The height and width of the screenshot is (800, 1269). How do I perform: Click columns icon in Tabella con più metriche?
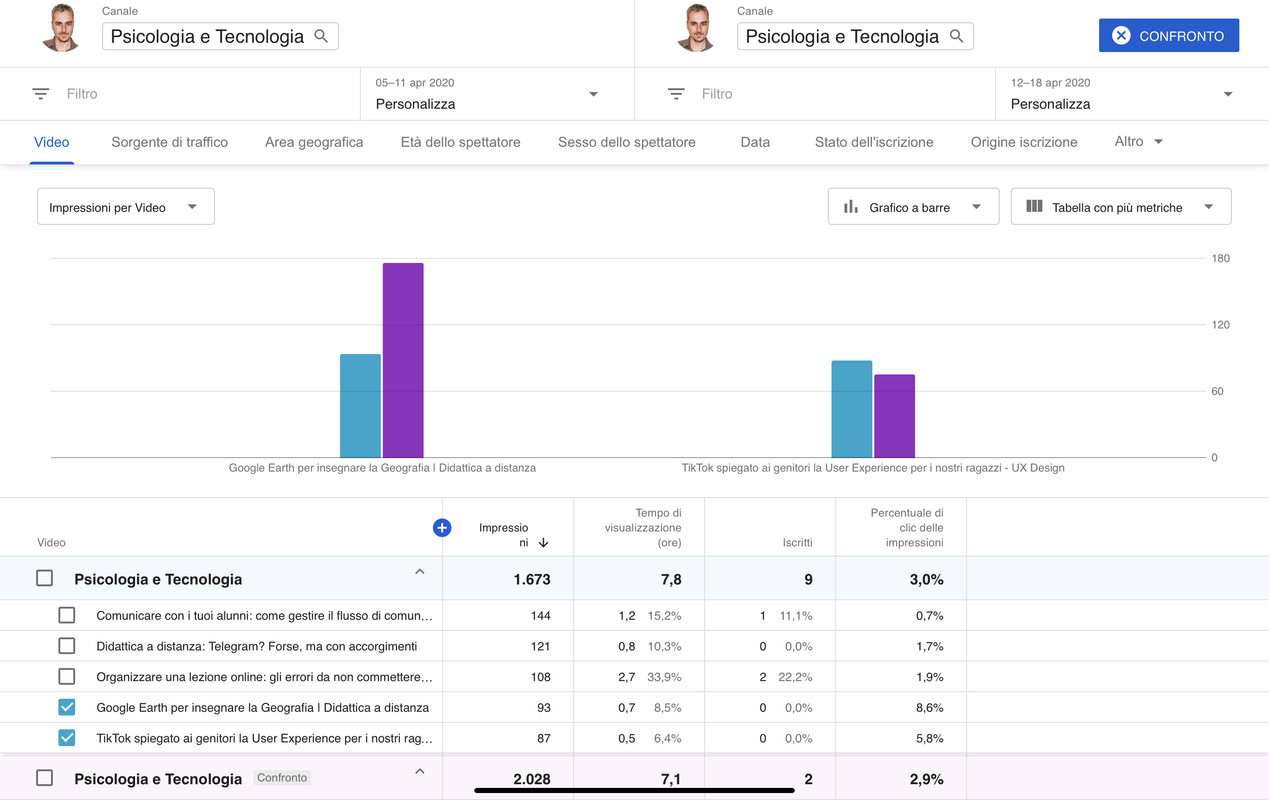click(x=1034, y=206)
